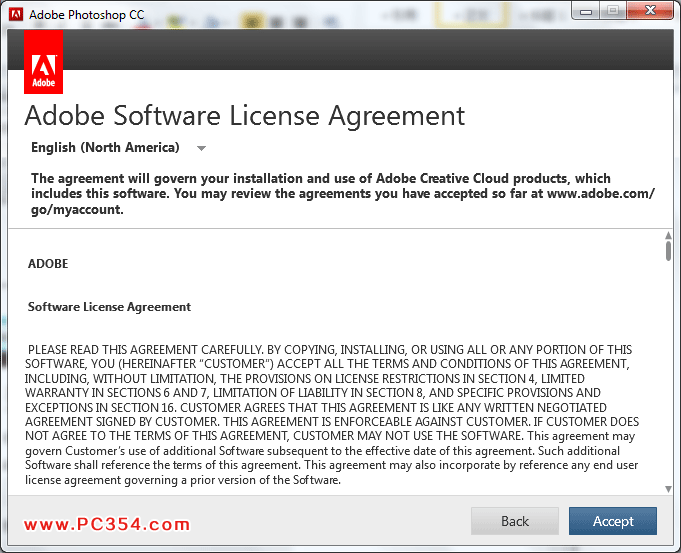
Task: Open the English (North America) language dropdown
Action: pos(106,148)
